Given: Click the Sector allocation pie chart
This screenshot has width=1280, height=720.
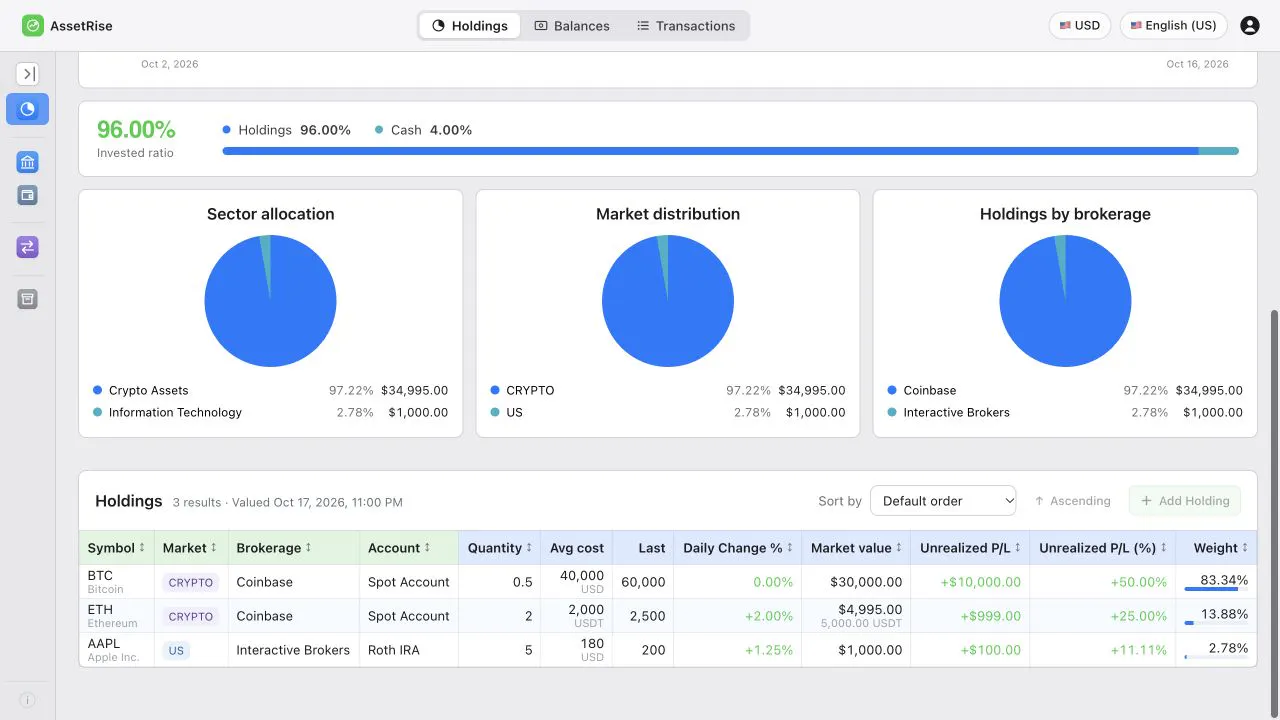Looking at the screenshot, I should 270,301.
